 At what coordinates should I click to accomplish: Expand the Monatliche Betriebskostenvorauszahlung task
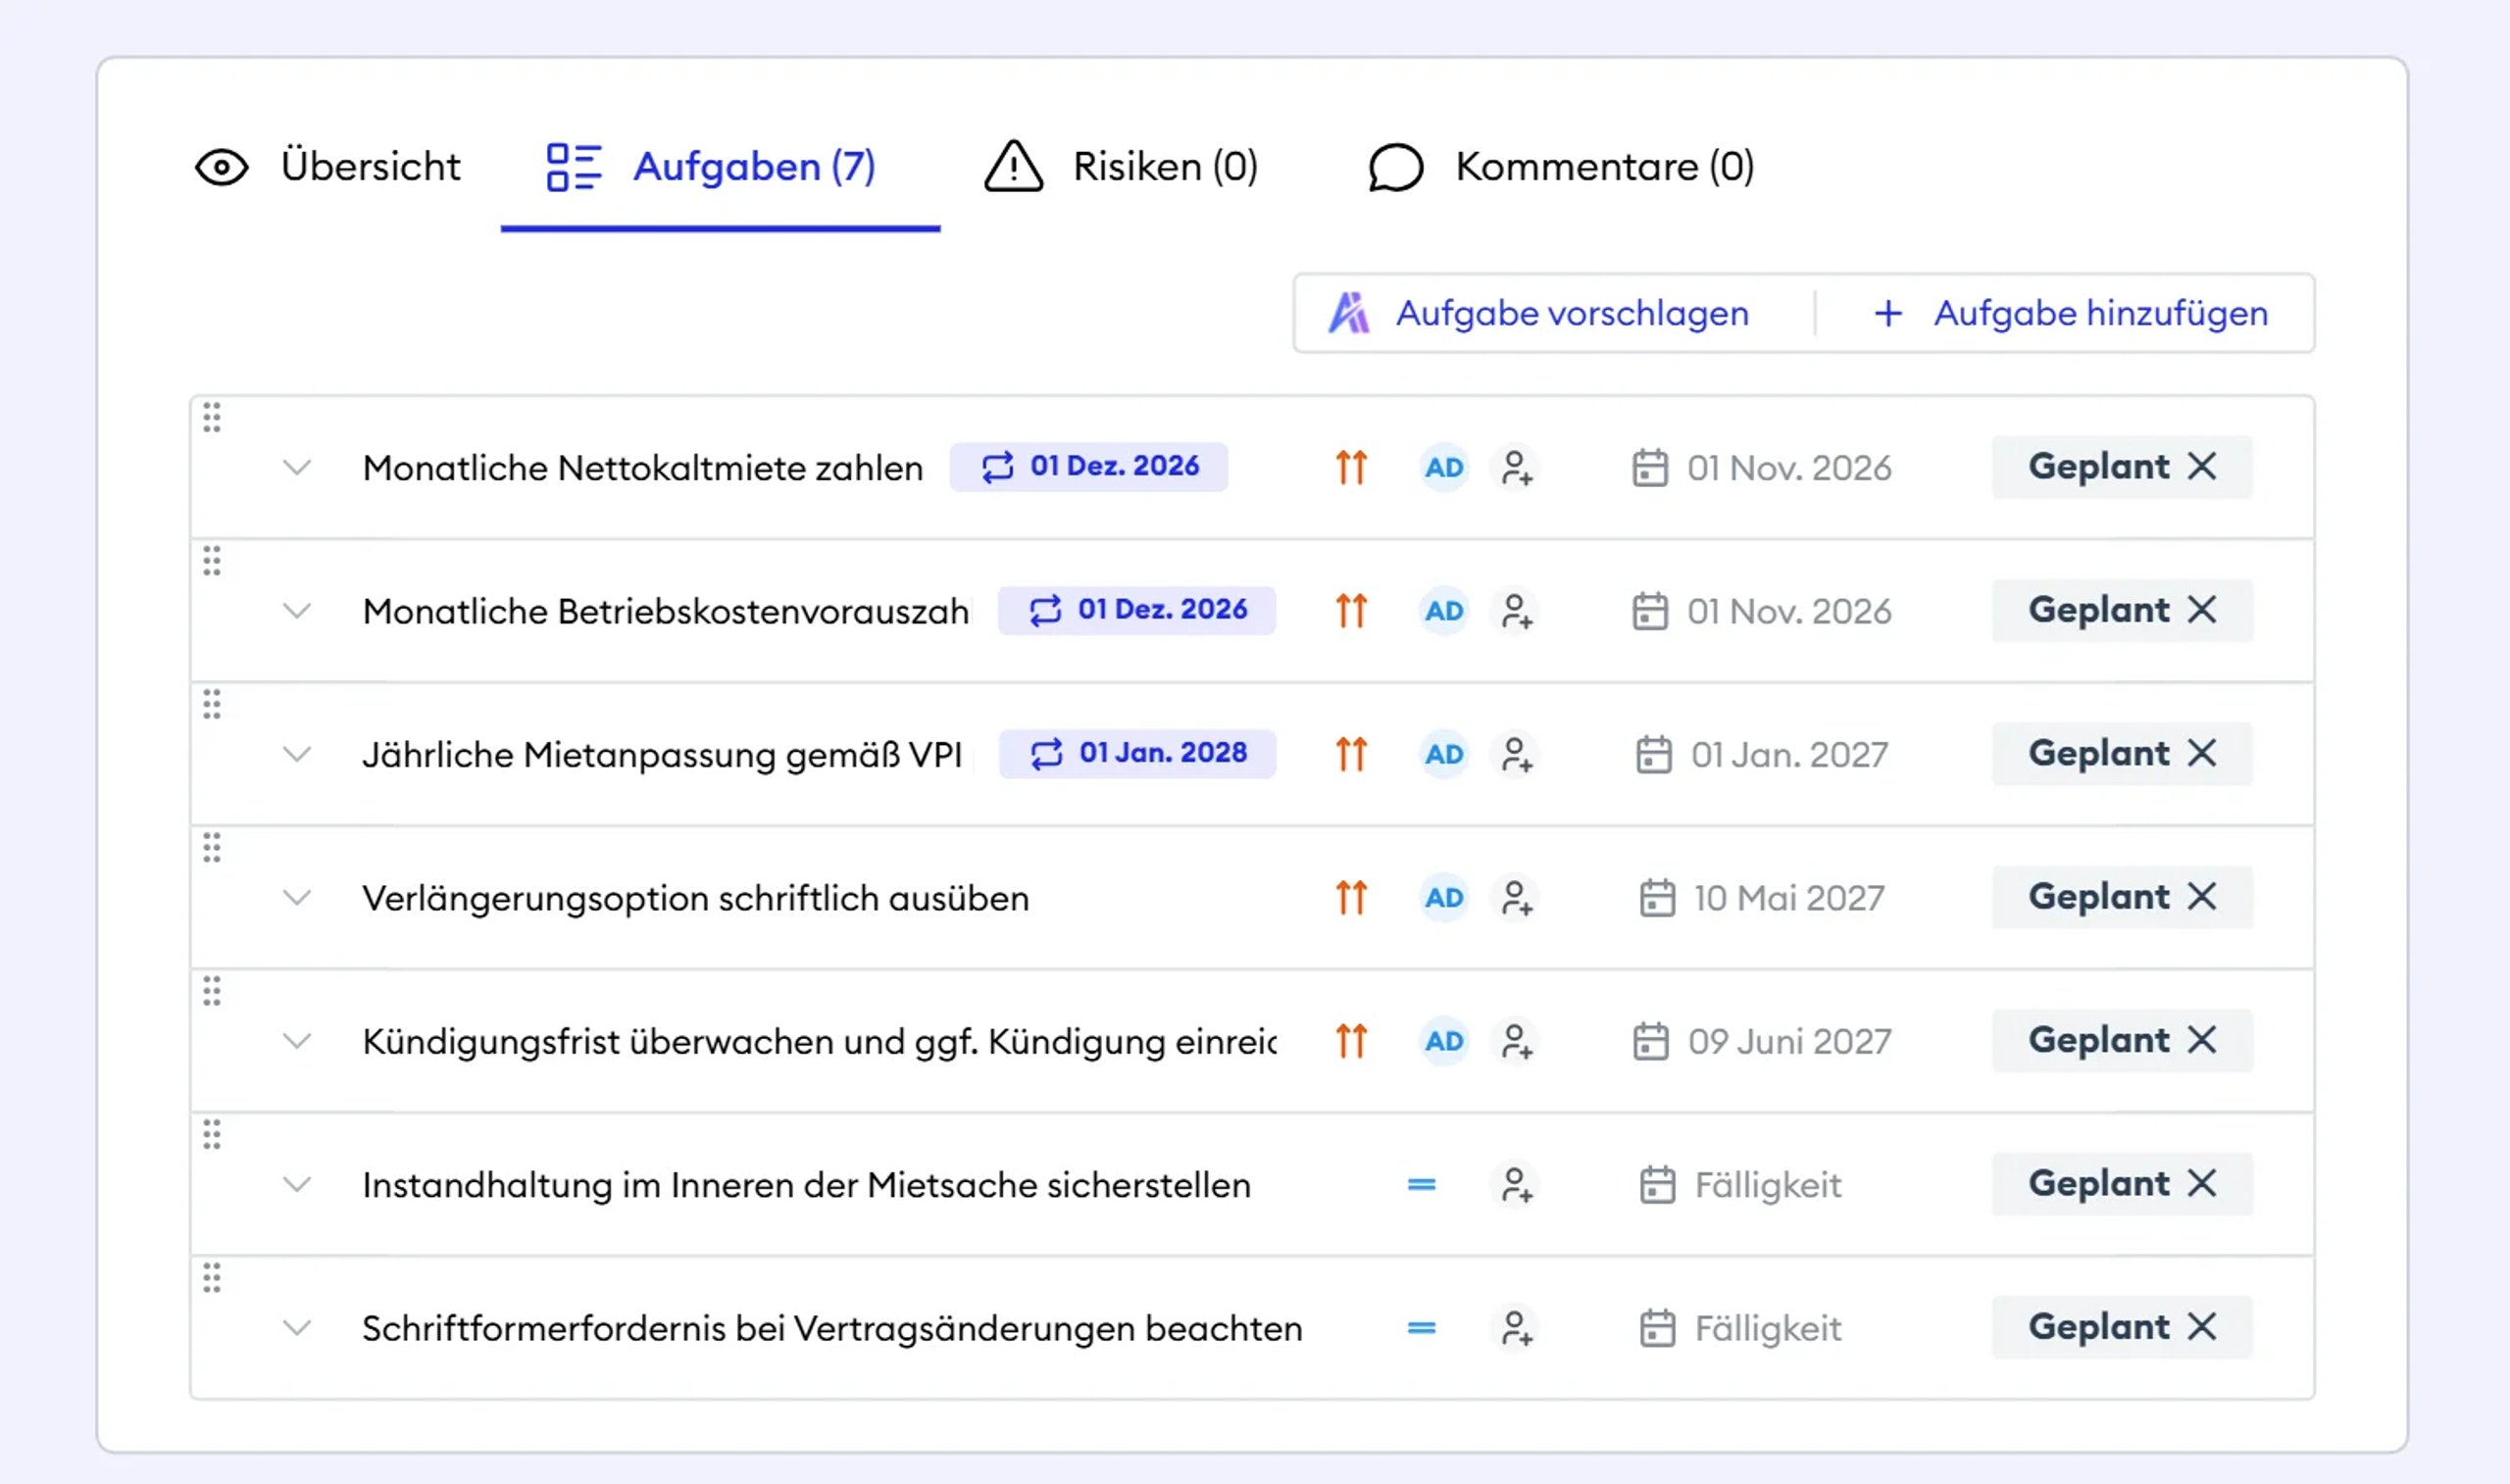click(x=297, y=610)
